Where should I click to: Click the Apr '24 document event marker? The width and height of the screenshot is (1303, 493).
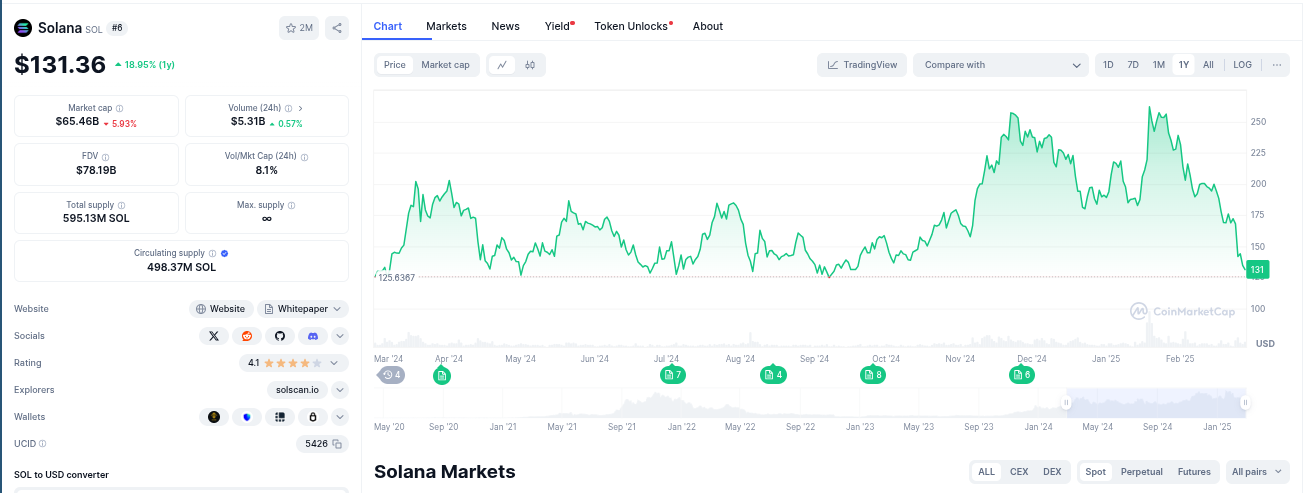point(442,375)
